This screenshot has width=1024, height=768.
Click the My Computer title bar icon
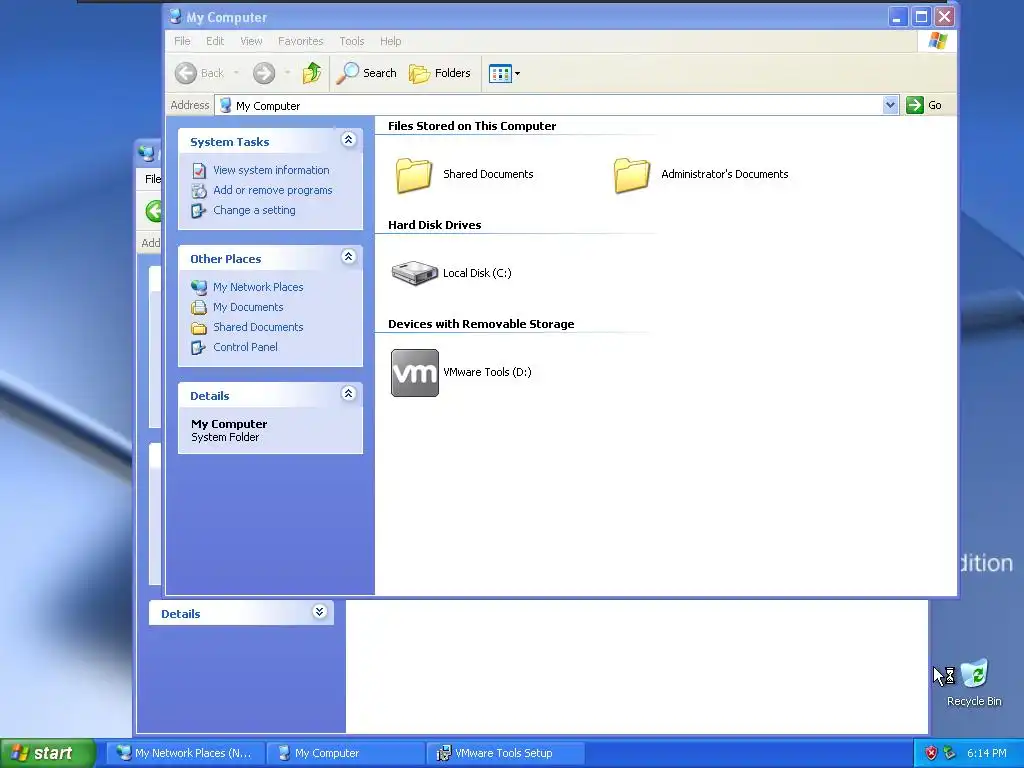[175, 16]
